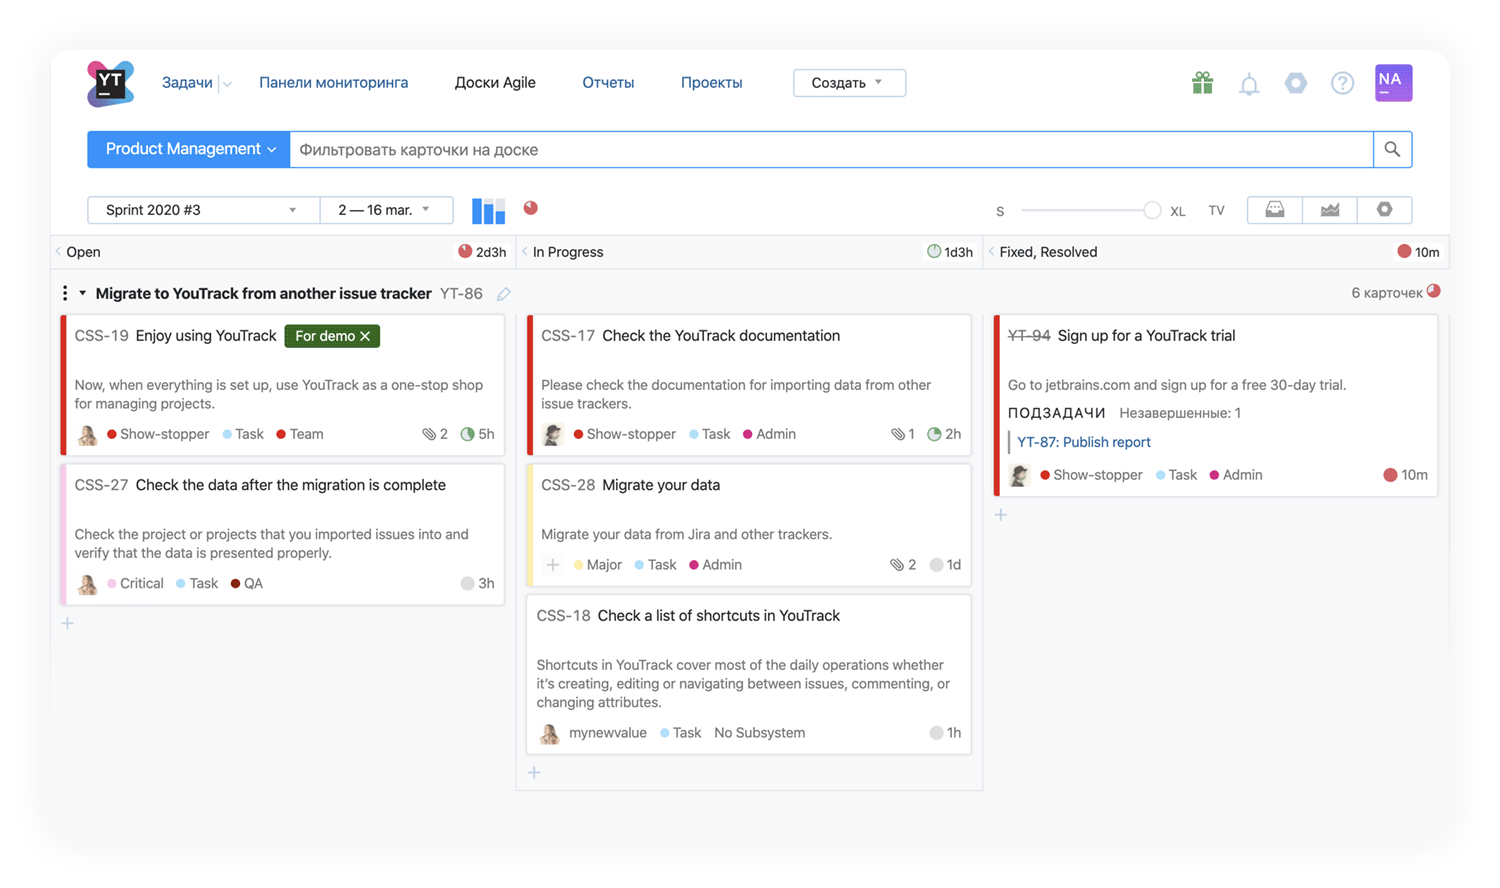
Task: Click the assignee avatar on CSS-17 card
Action: tap(553, 435)
